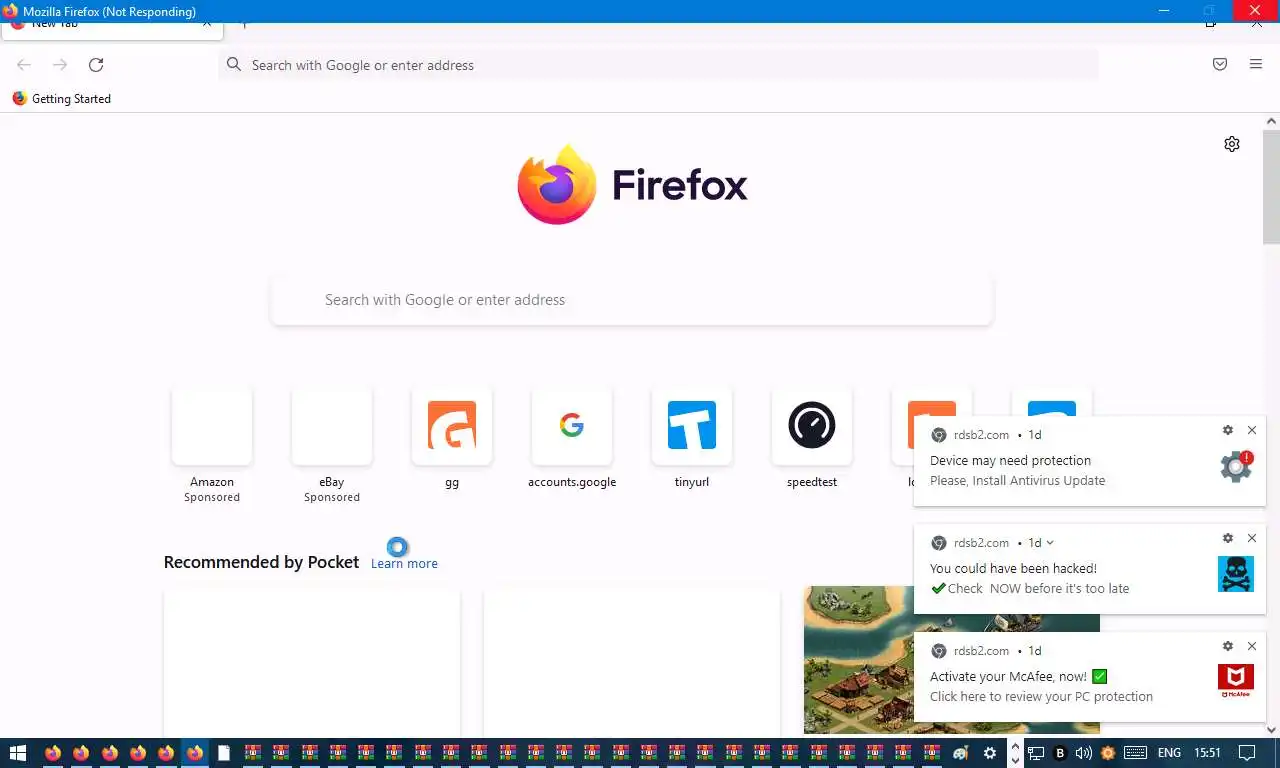Viewport: 1280px width, 768px height.
Task: Open the paint palette taskbar icon
Action: [961, 753]
